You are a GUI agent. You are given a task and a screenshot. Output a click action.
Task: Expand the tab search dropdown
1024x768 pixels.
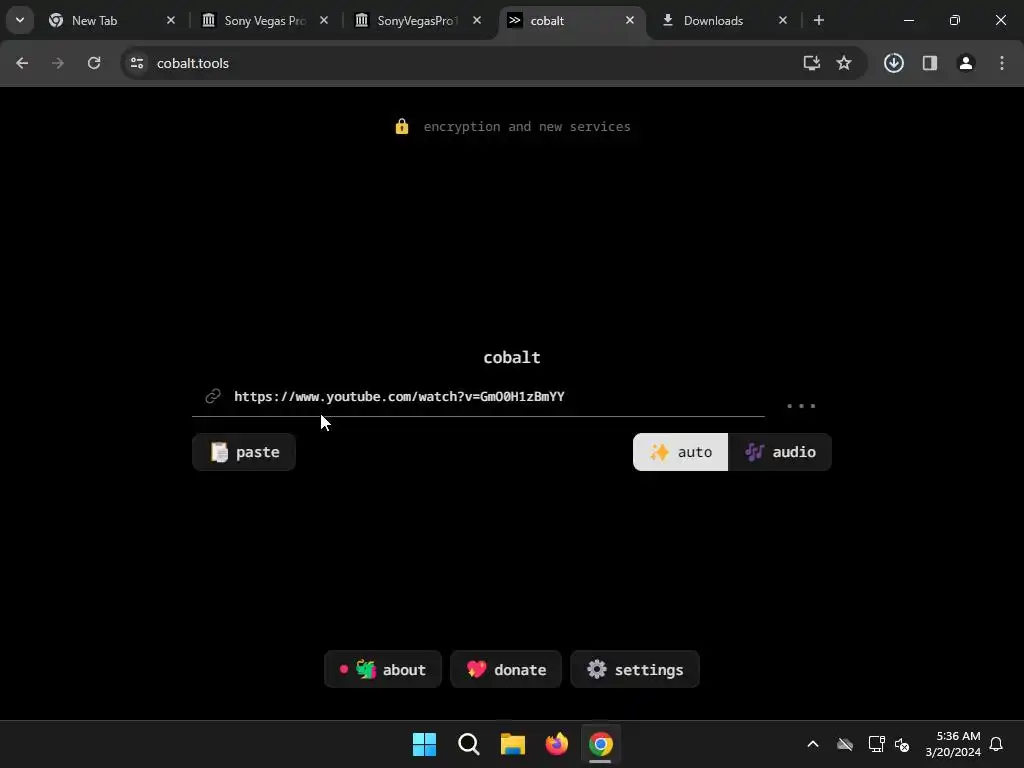(x=20, y=20)
